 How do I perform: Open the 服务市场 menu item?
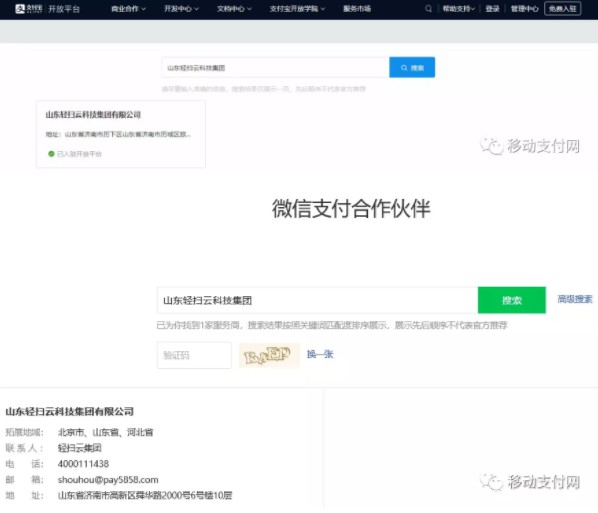pos(357,9)
